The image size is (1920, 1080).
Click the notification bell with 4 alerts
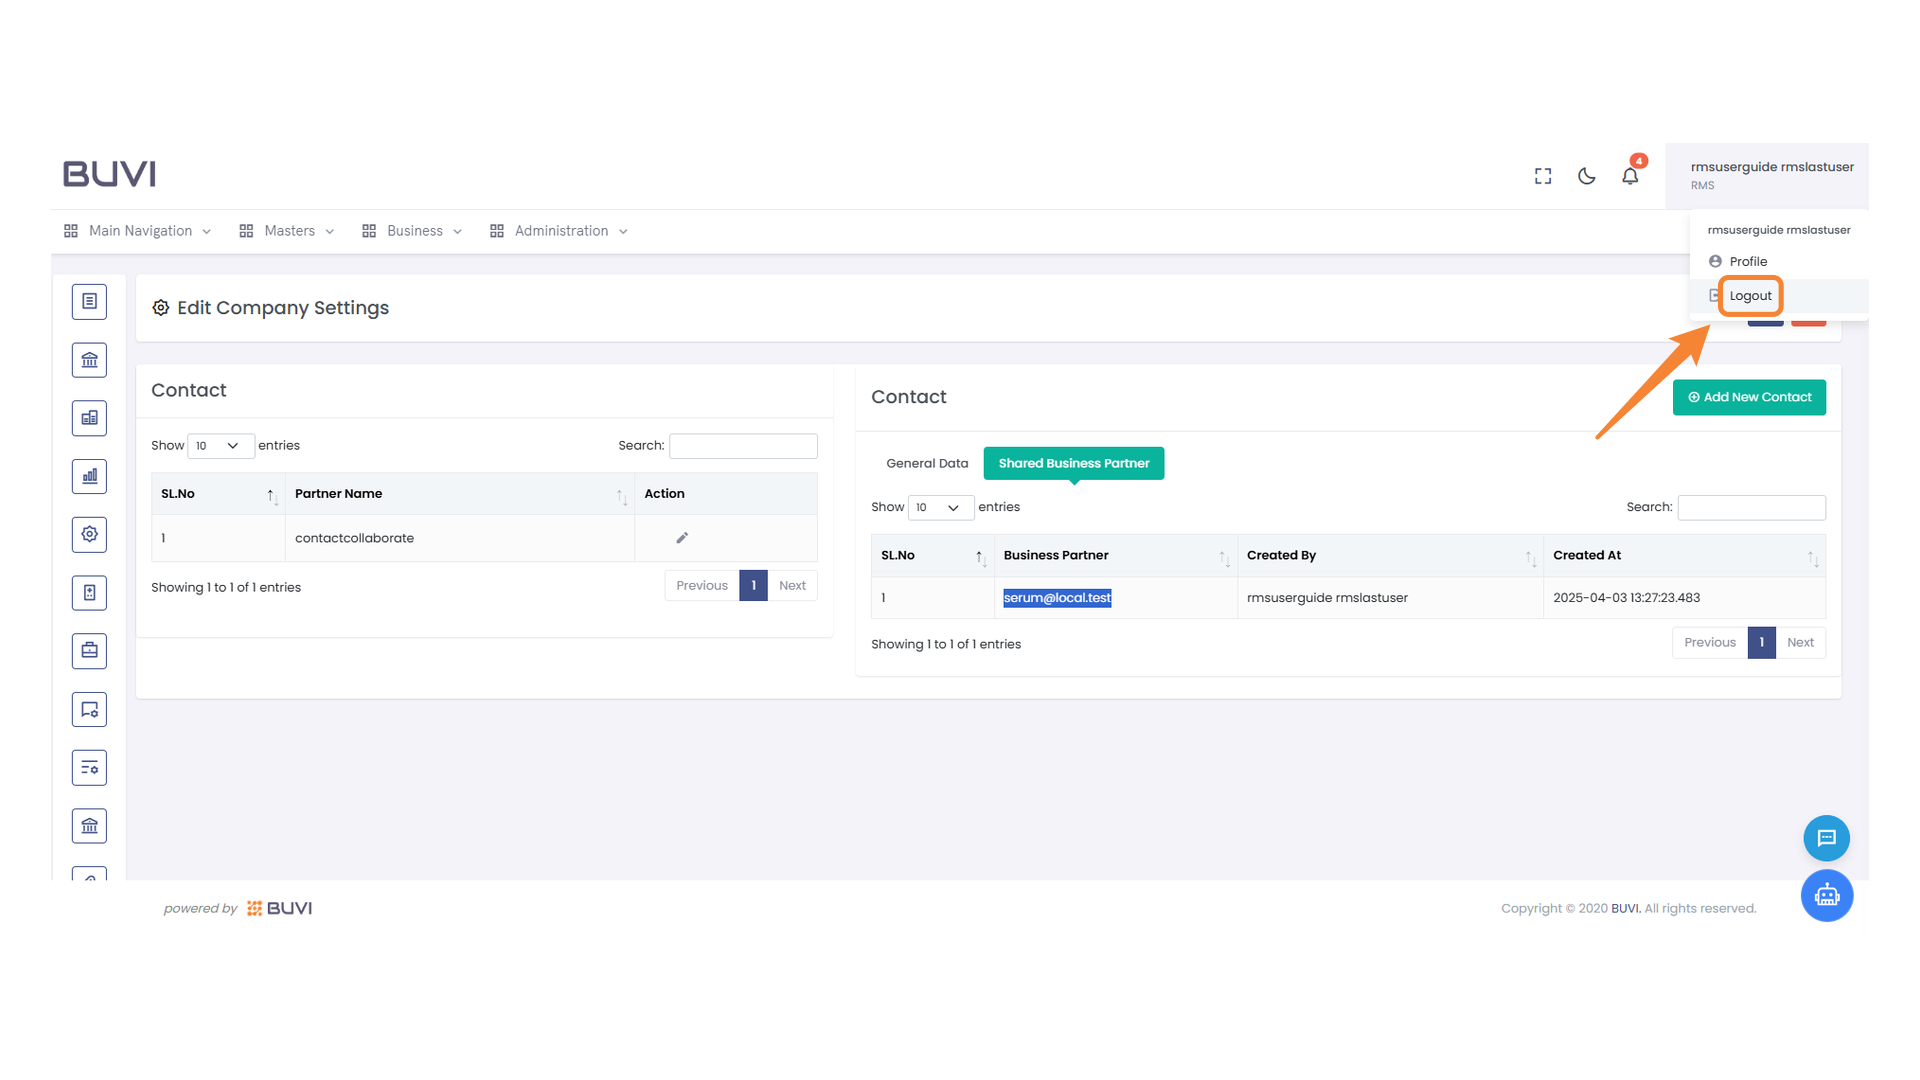coord(1630,175)
